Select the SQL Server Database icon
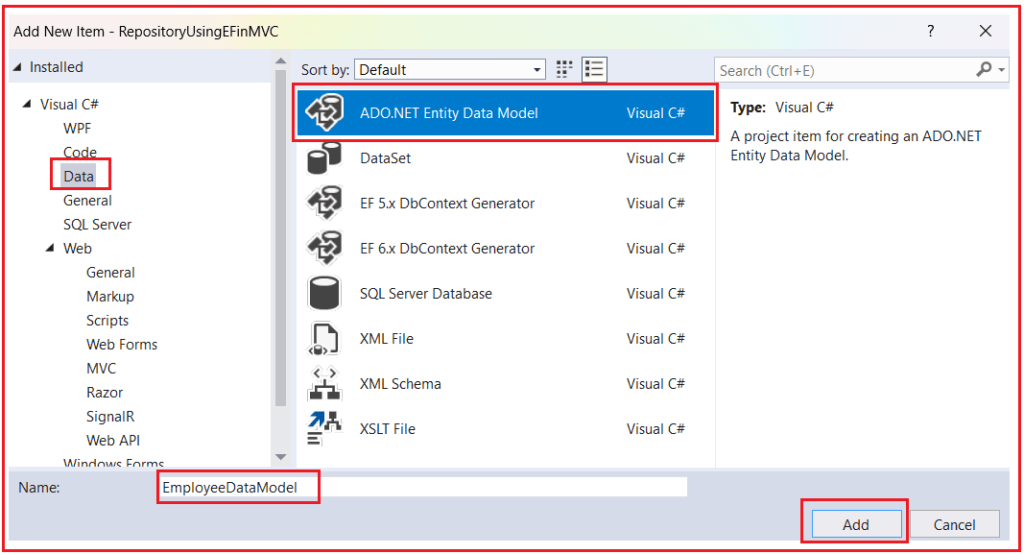Screen dimensions: 1024x554 324,294
